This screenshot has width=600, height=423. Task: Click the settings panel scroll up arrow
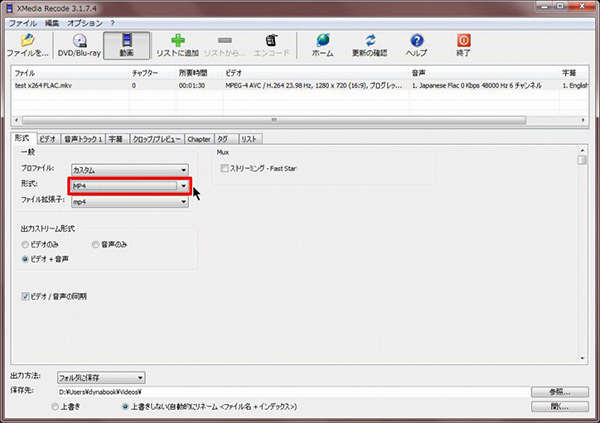582,150
